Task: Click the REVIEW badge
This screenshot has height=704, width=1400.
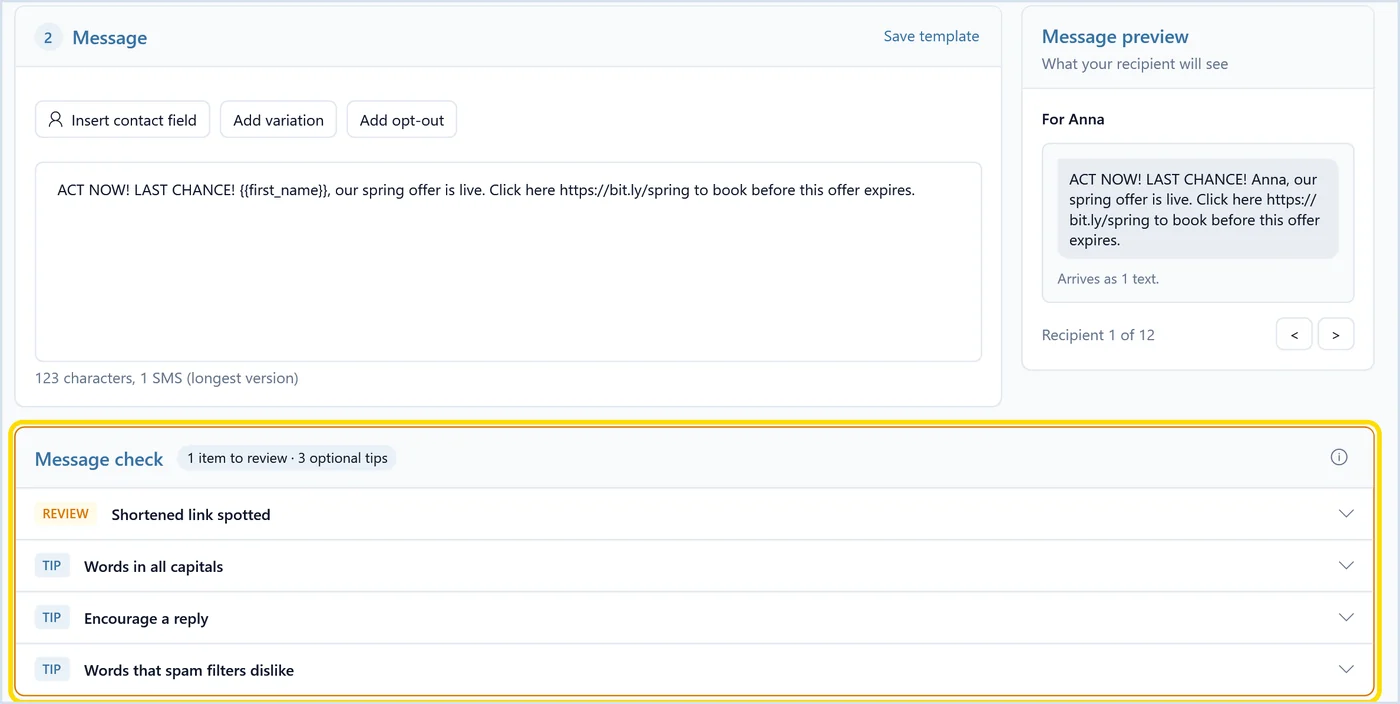Action: point(66,514)
